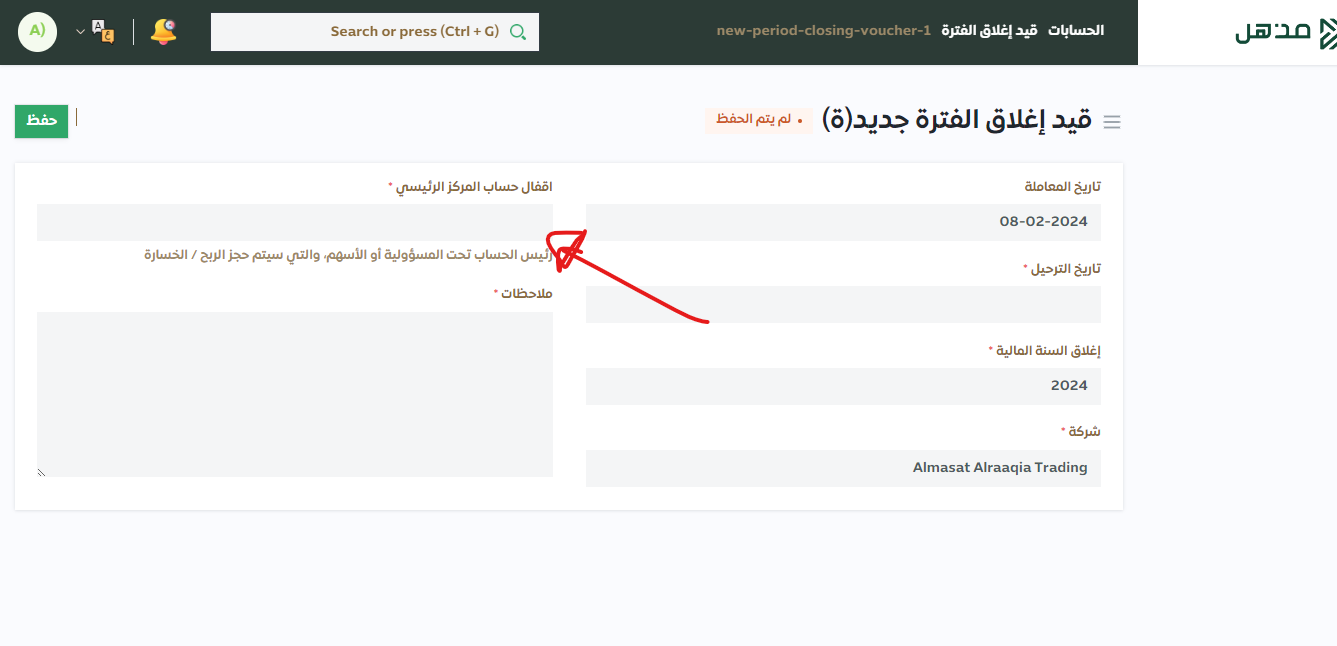Viewport: 1337px width, 646px height.
Task: Open the إغلاق السنة المالية 2024 field
Action: click(843, 386)
